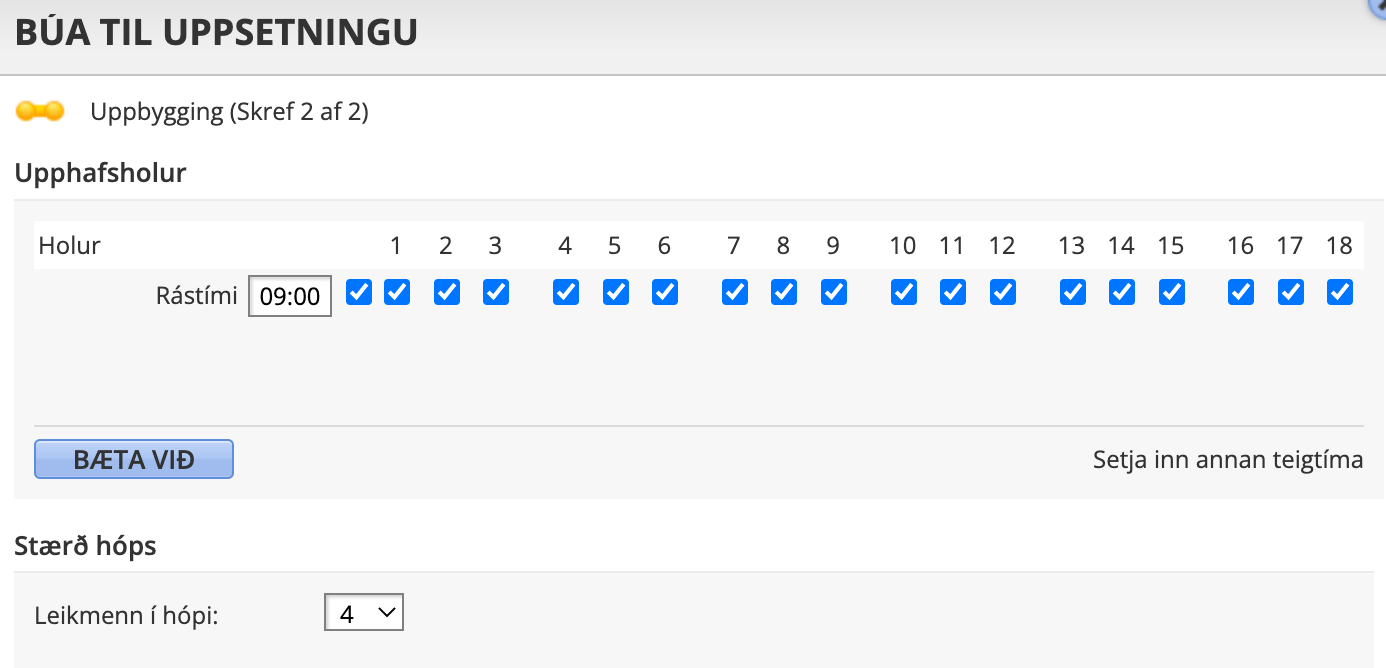This screenshot has height=668, width=1386.
Task: Uncheck the hole 10 checkbox
Action: point(904,292)
